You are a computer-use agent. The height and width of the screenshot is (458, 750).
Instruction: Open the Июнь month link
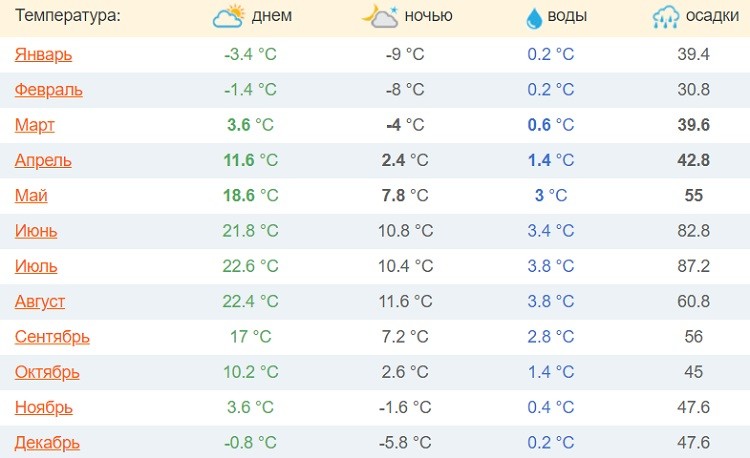(x=36, y=231)
